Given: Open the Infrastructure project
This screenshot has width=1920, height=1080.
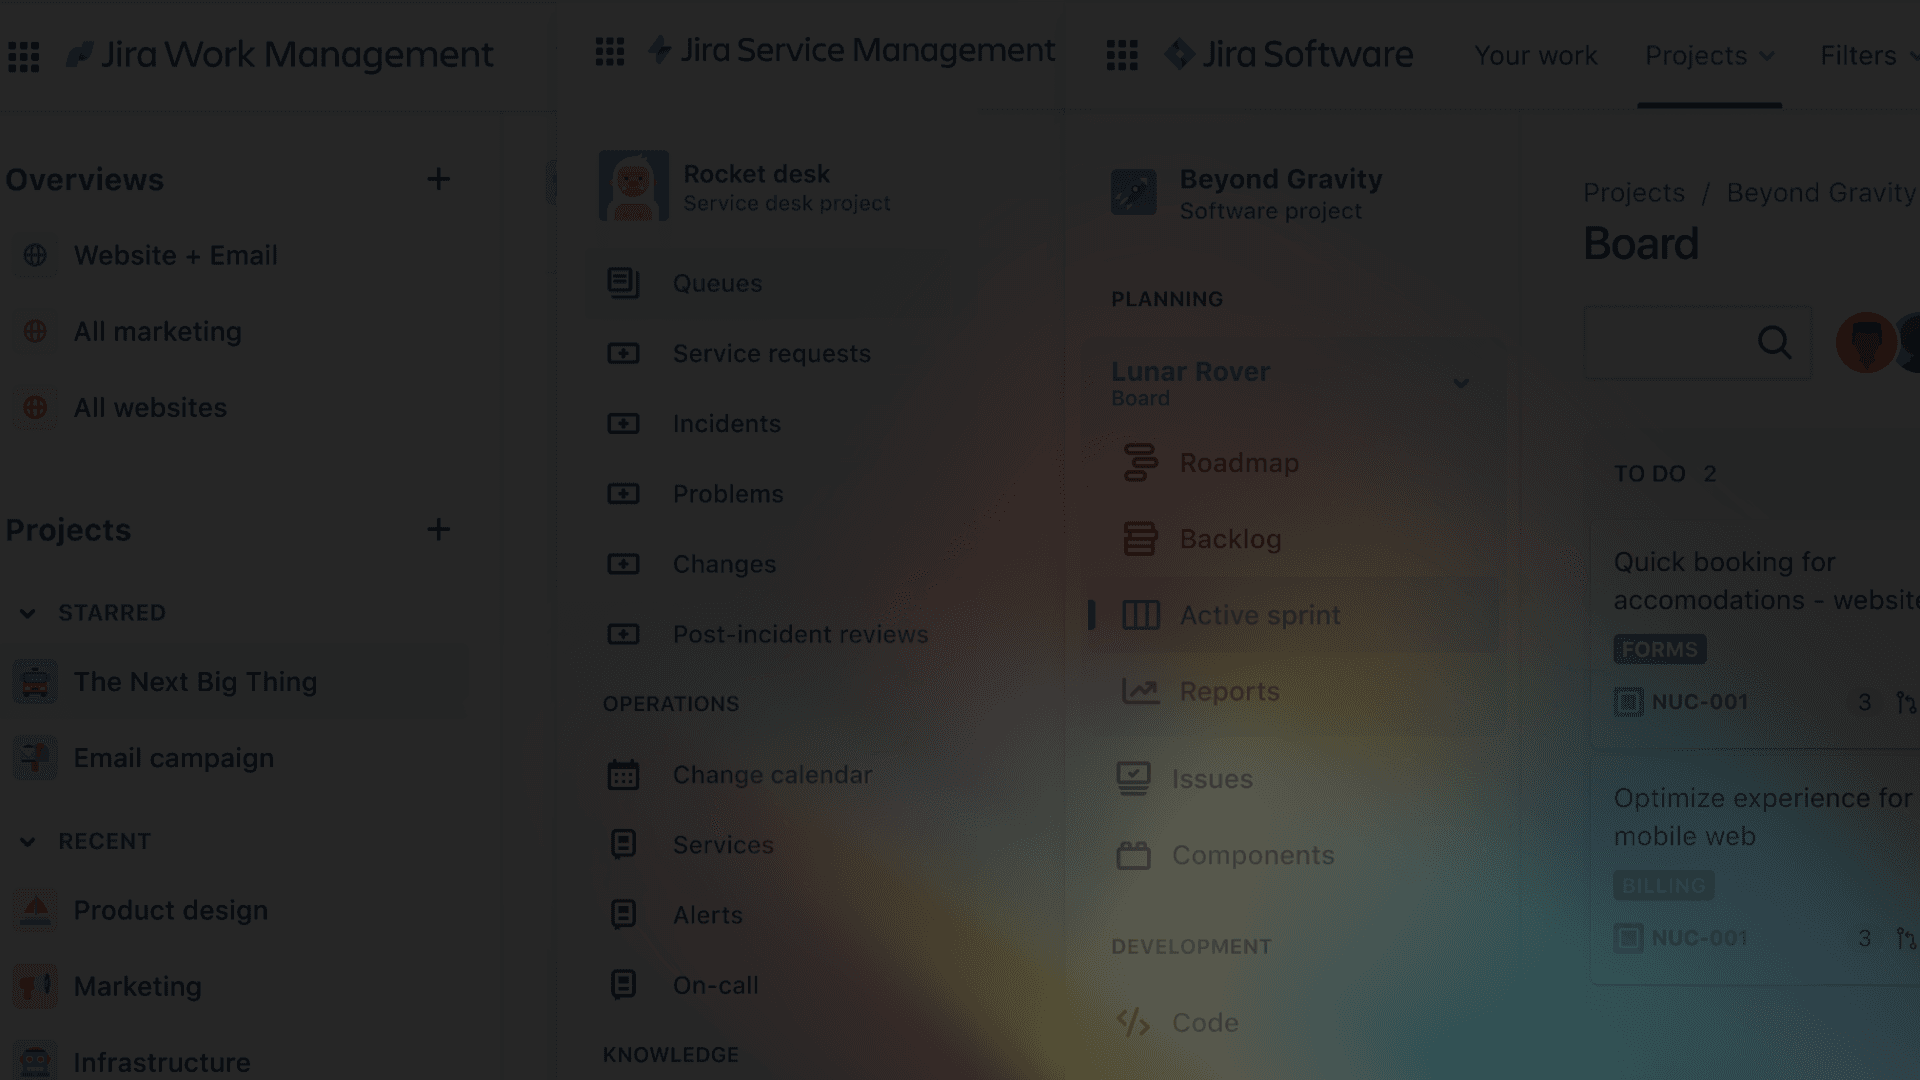Looking at the screenshot, I should coord(162,1062).
